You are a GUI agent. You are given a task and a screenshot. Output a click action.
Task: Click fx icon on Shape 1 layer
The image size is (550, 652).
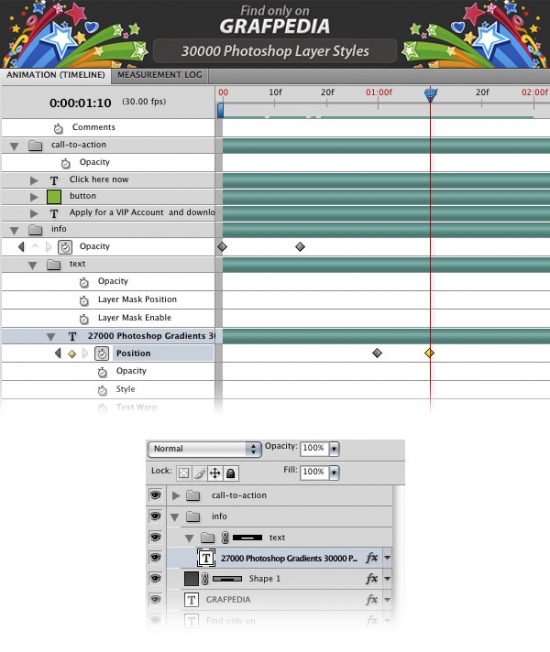click(372, 579)
